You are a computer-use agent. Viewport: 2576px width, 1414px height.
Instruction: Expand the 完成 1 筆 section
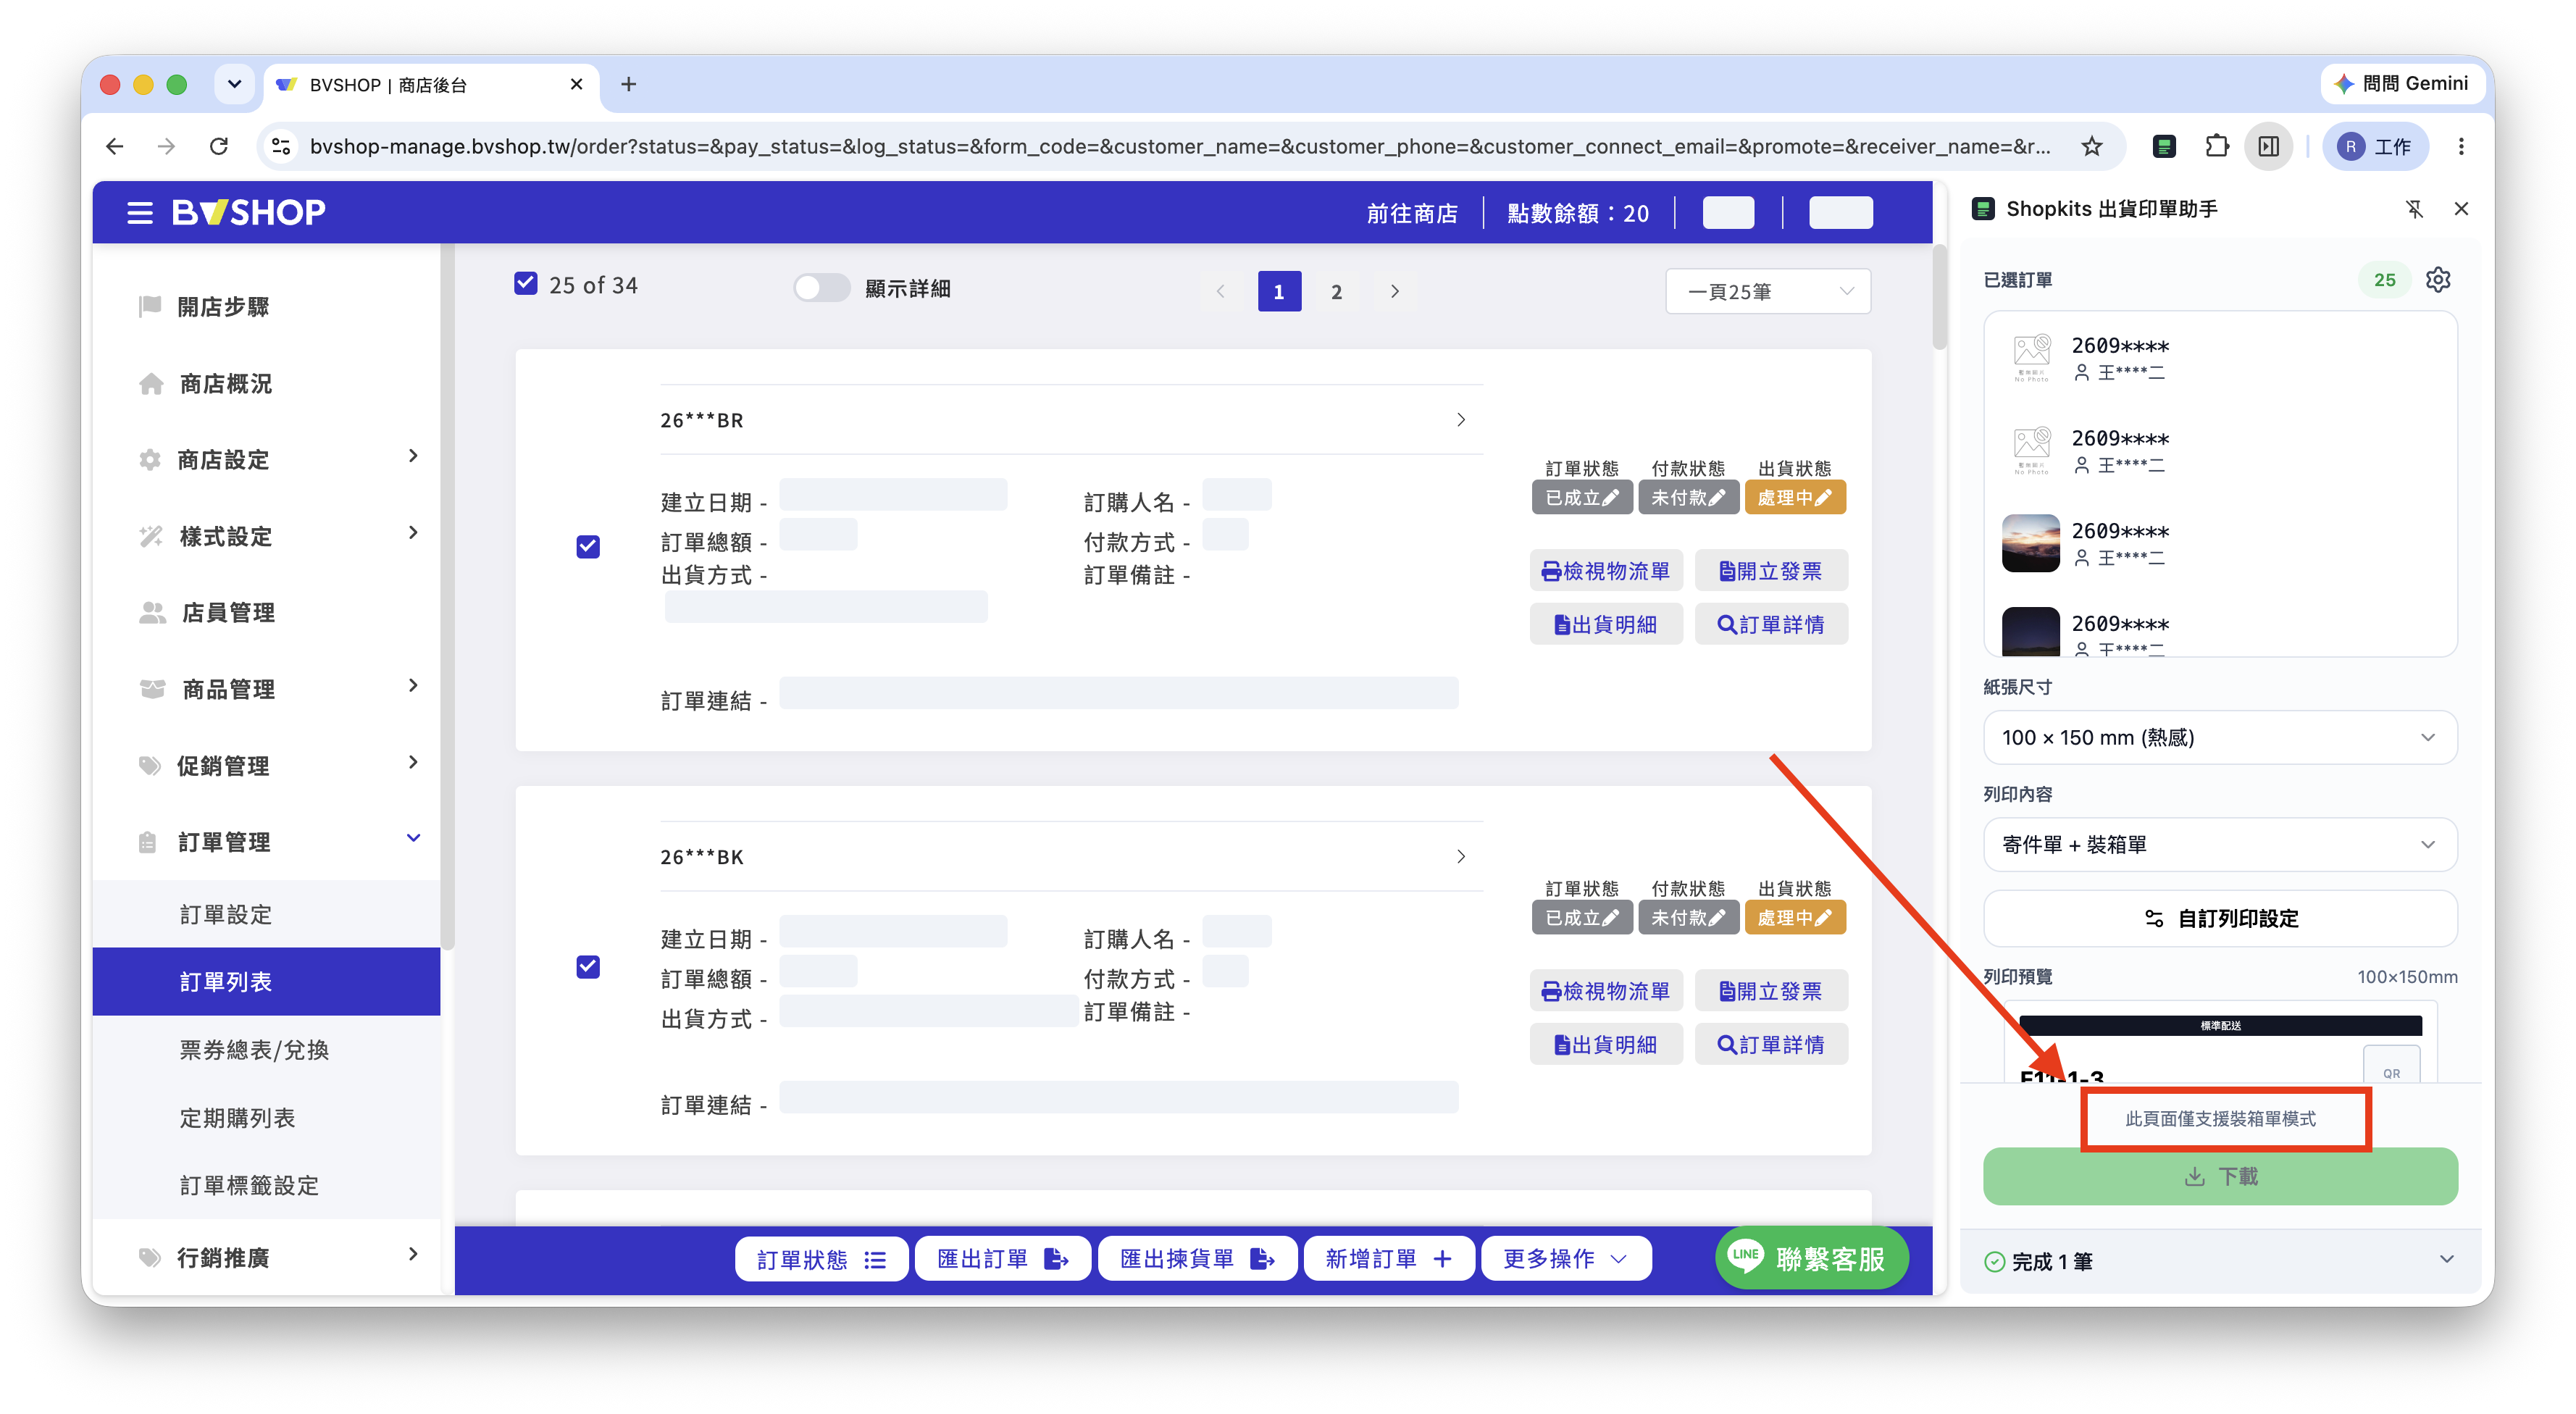(x=2219, y=1260)
